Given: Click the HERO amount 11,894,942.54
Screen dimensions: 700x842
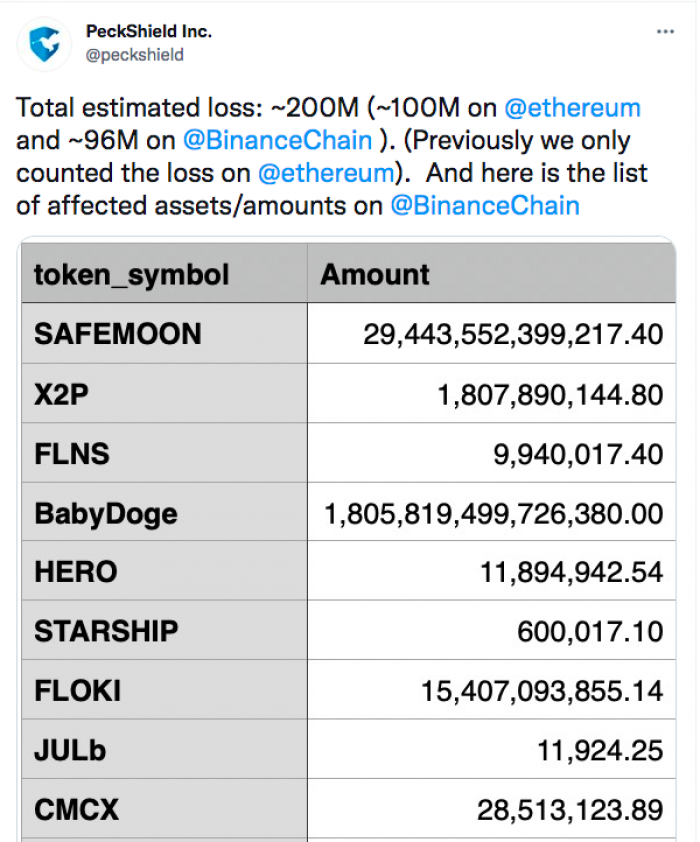Looking at the screenshot, I should click(572, 571).
